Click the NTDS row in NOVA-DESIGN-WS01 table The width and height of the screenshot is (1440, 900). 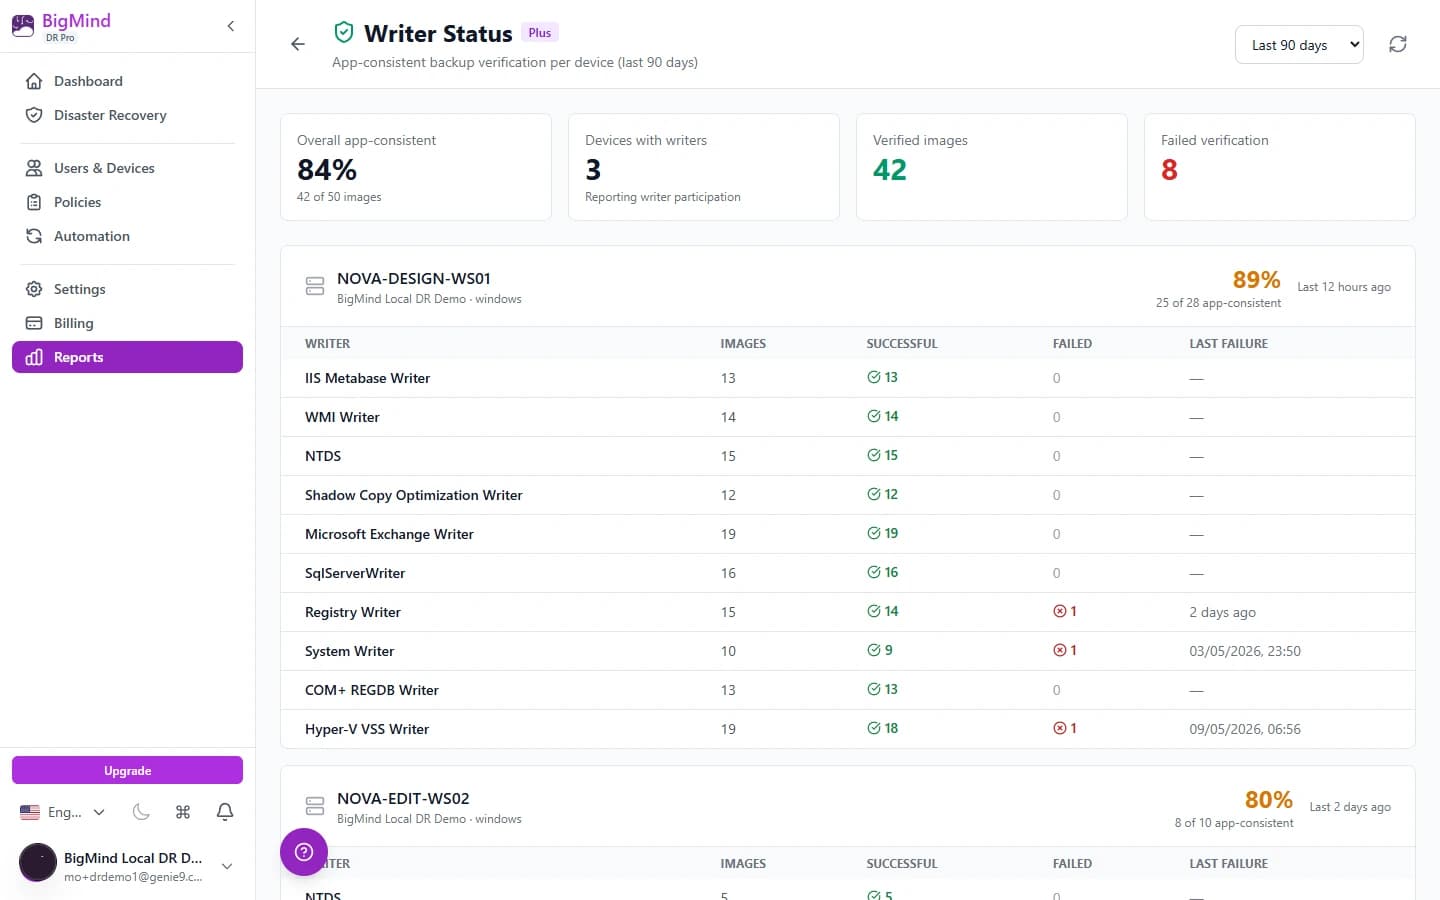(848, 456)
